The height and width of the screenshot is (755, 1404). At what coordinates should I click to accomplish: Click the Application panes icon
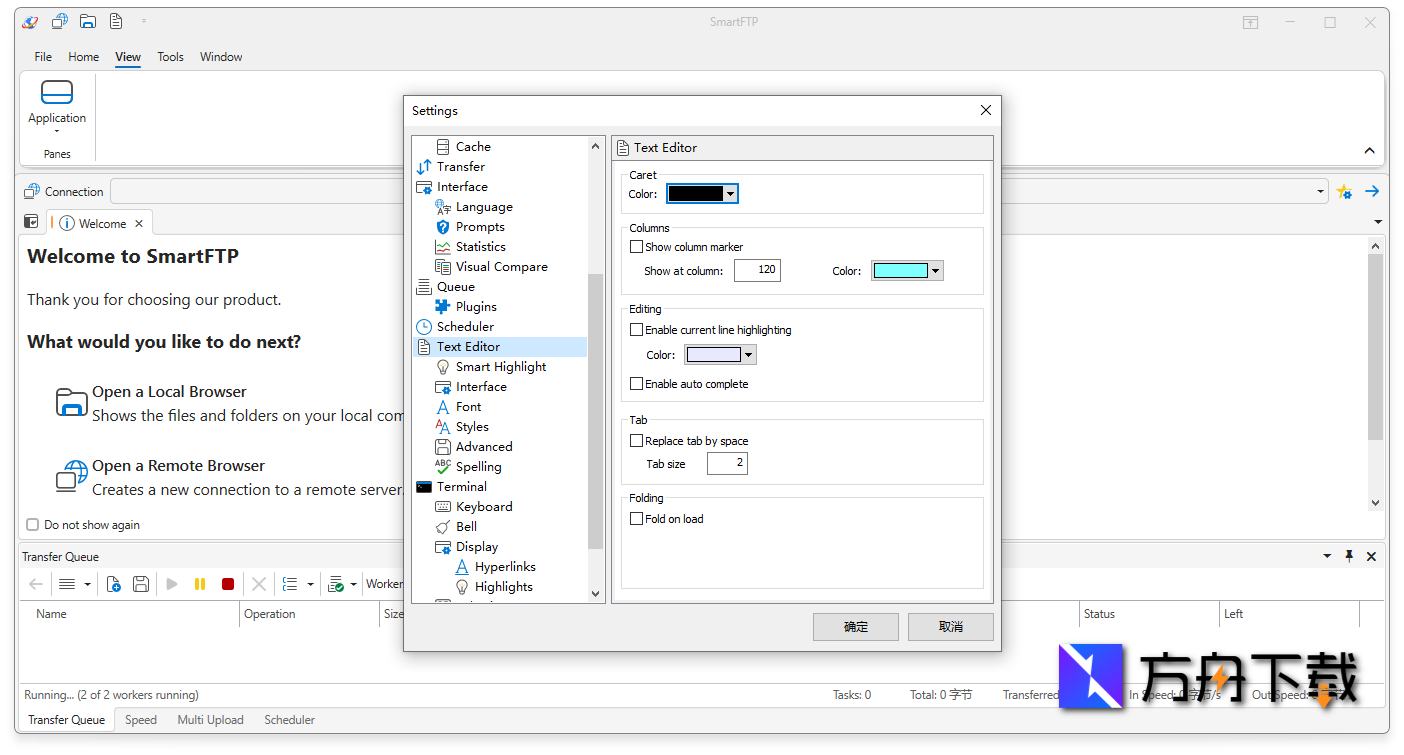57,93
